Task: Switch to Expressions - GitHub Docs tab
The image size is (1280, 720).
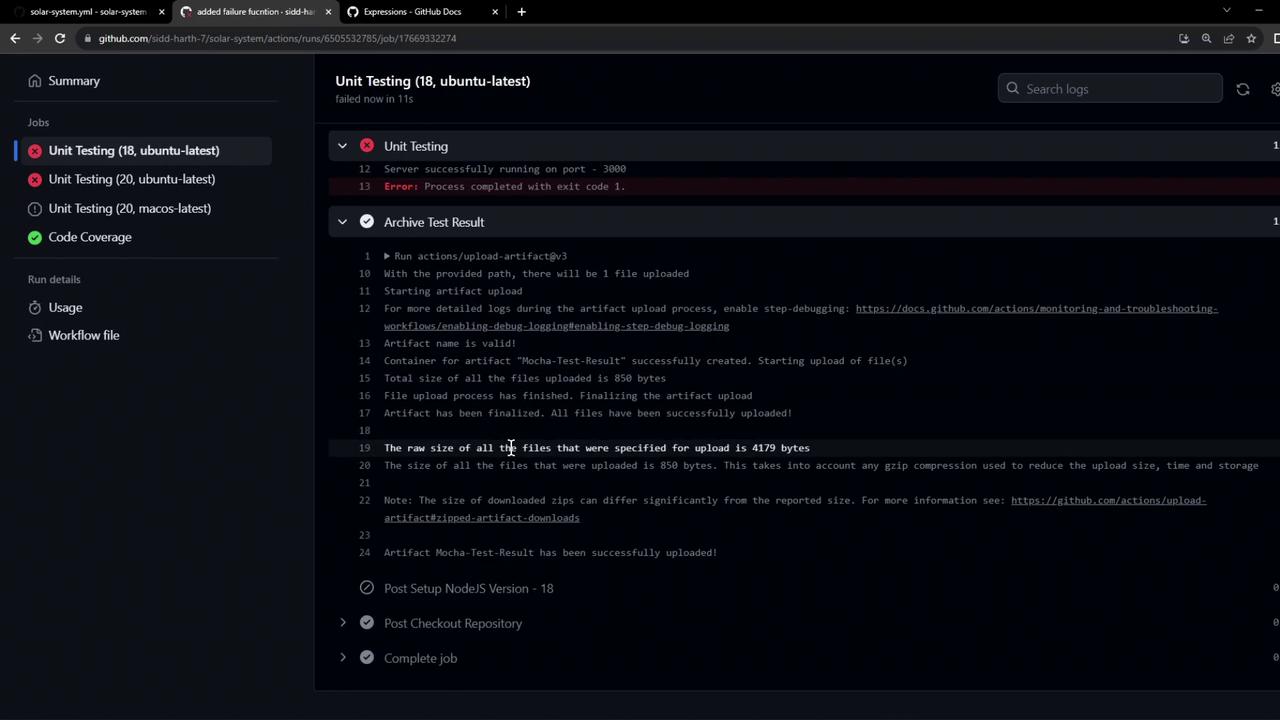Action: coord(412,12)
